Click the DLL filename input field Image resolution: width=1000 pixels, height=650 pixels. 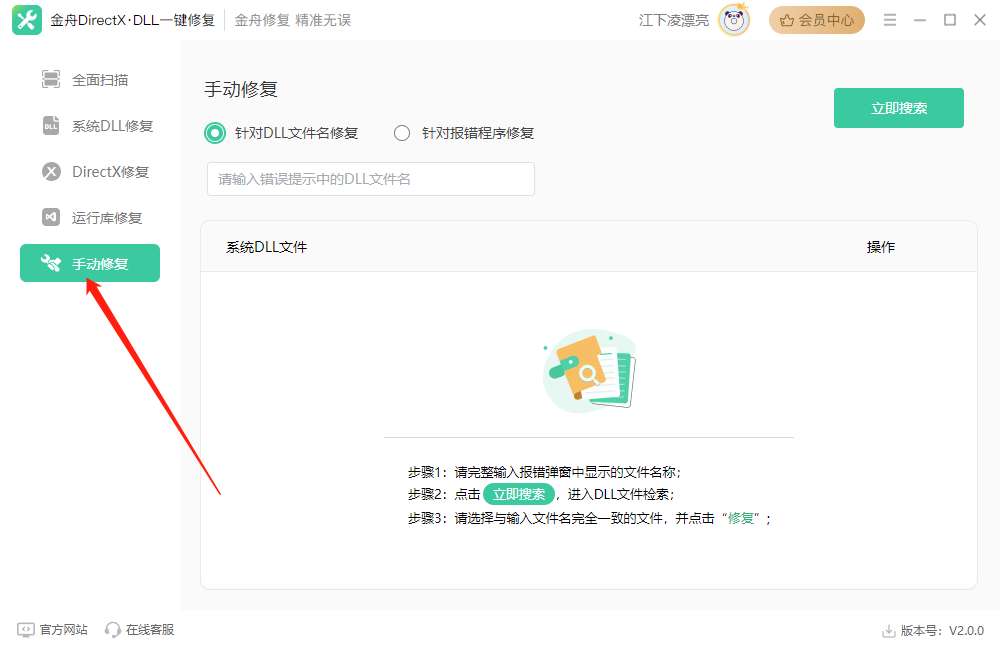point(370,179)
